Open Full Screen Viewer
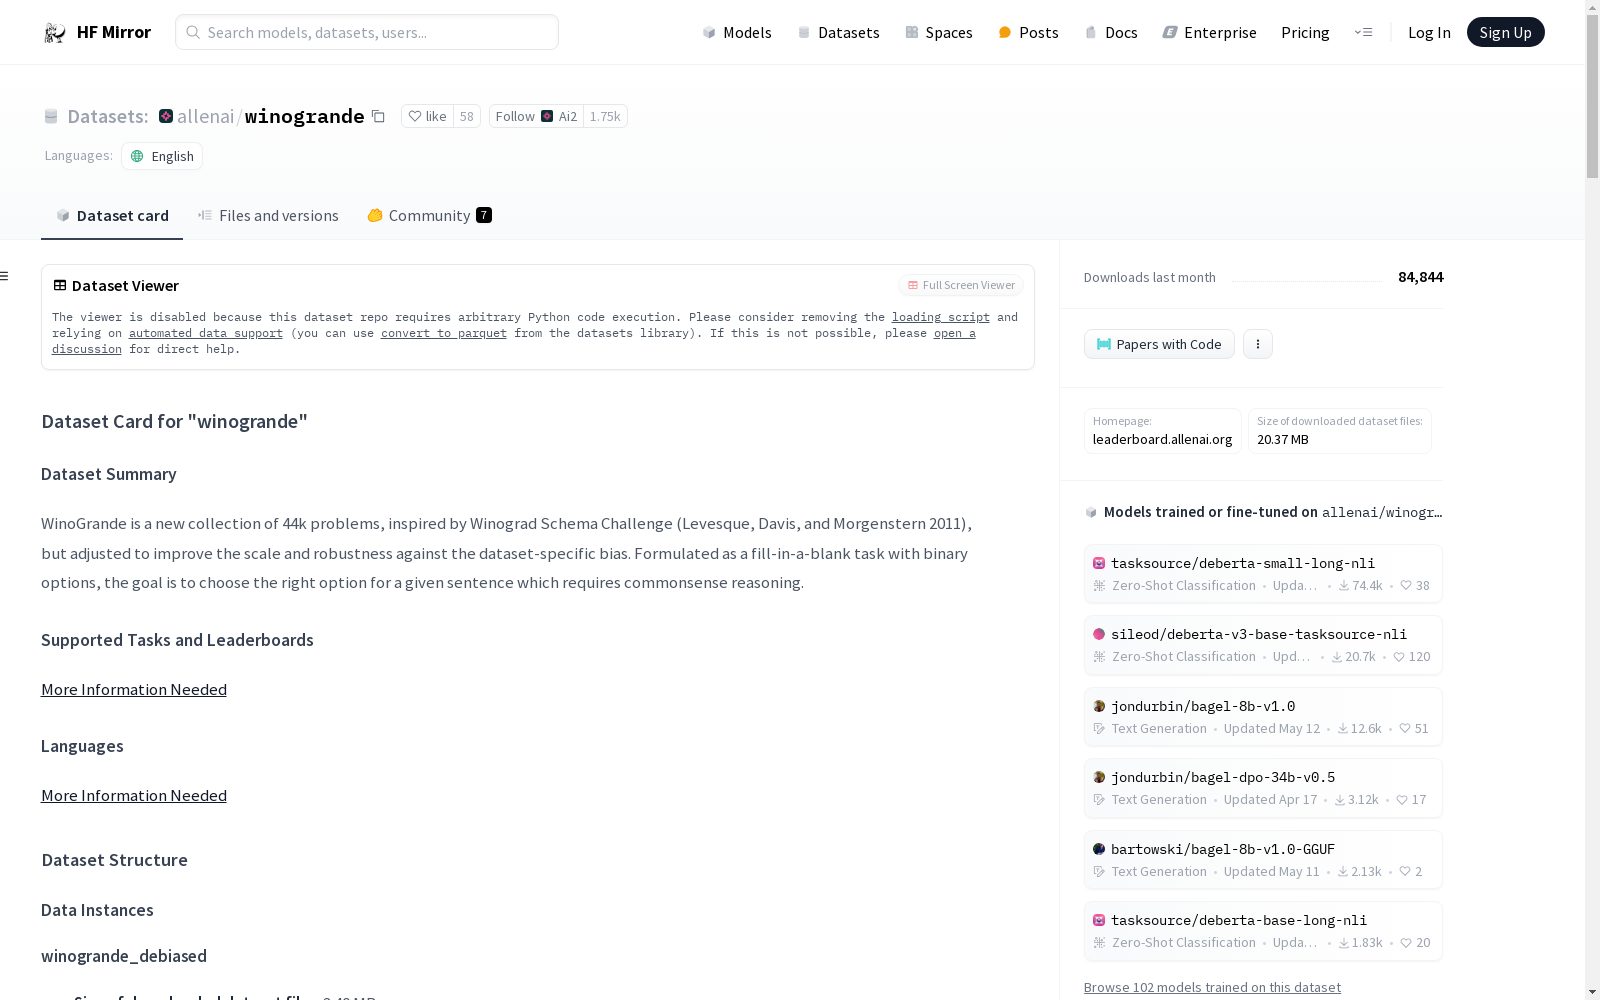Image resolution: width=1600 pixels, height=1000 pixels. coord(961,285)
